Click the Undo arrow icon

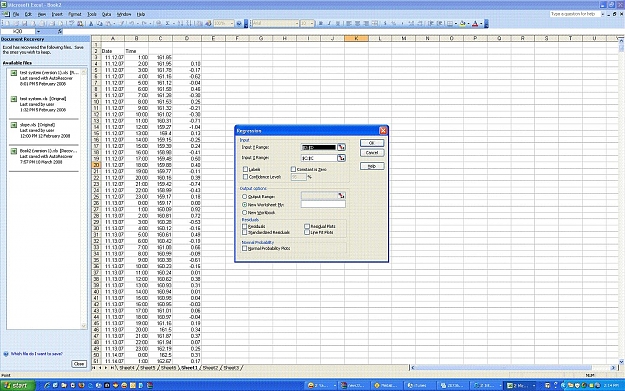tap(132, 23)
